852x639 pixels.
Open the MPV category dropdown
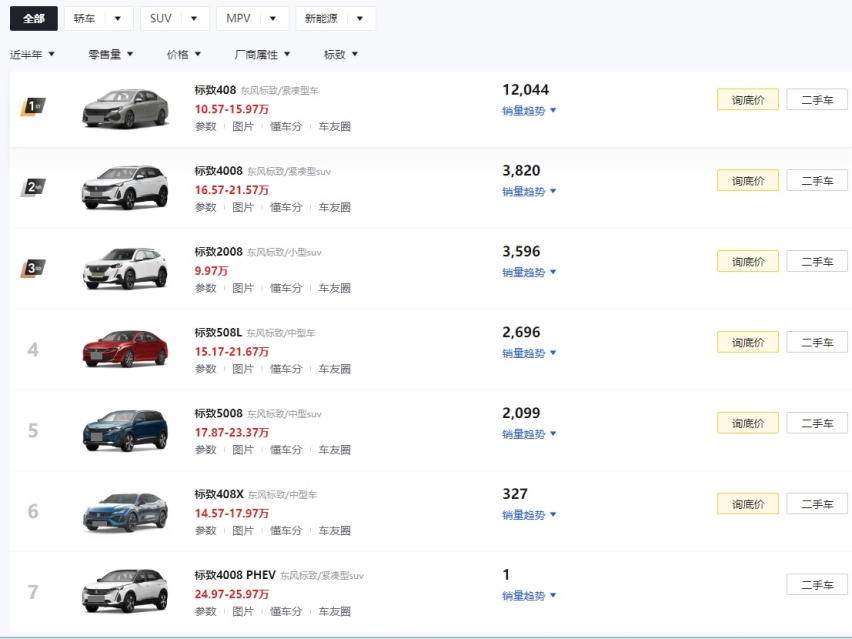(252, 18)
